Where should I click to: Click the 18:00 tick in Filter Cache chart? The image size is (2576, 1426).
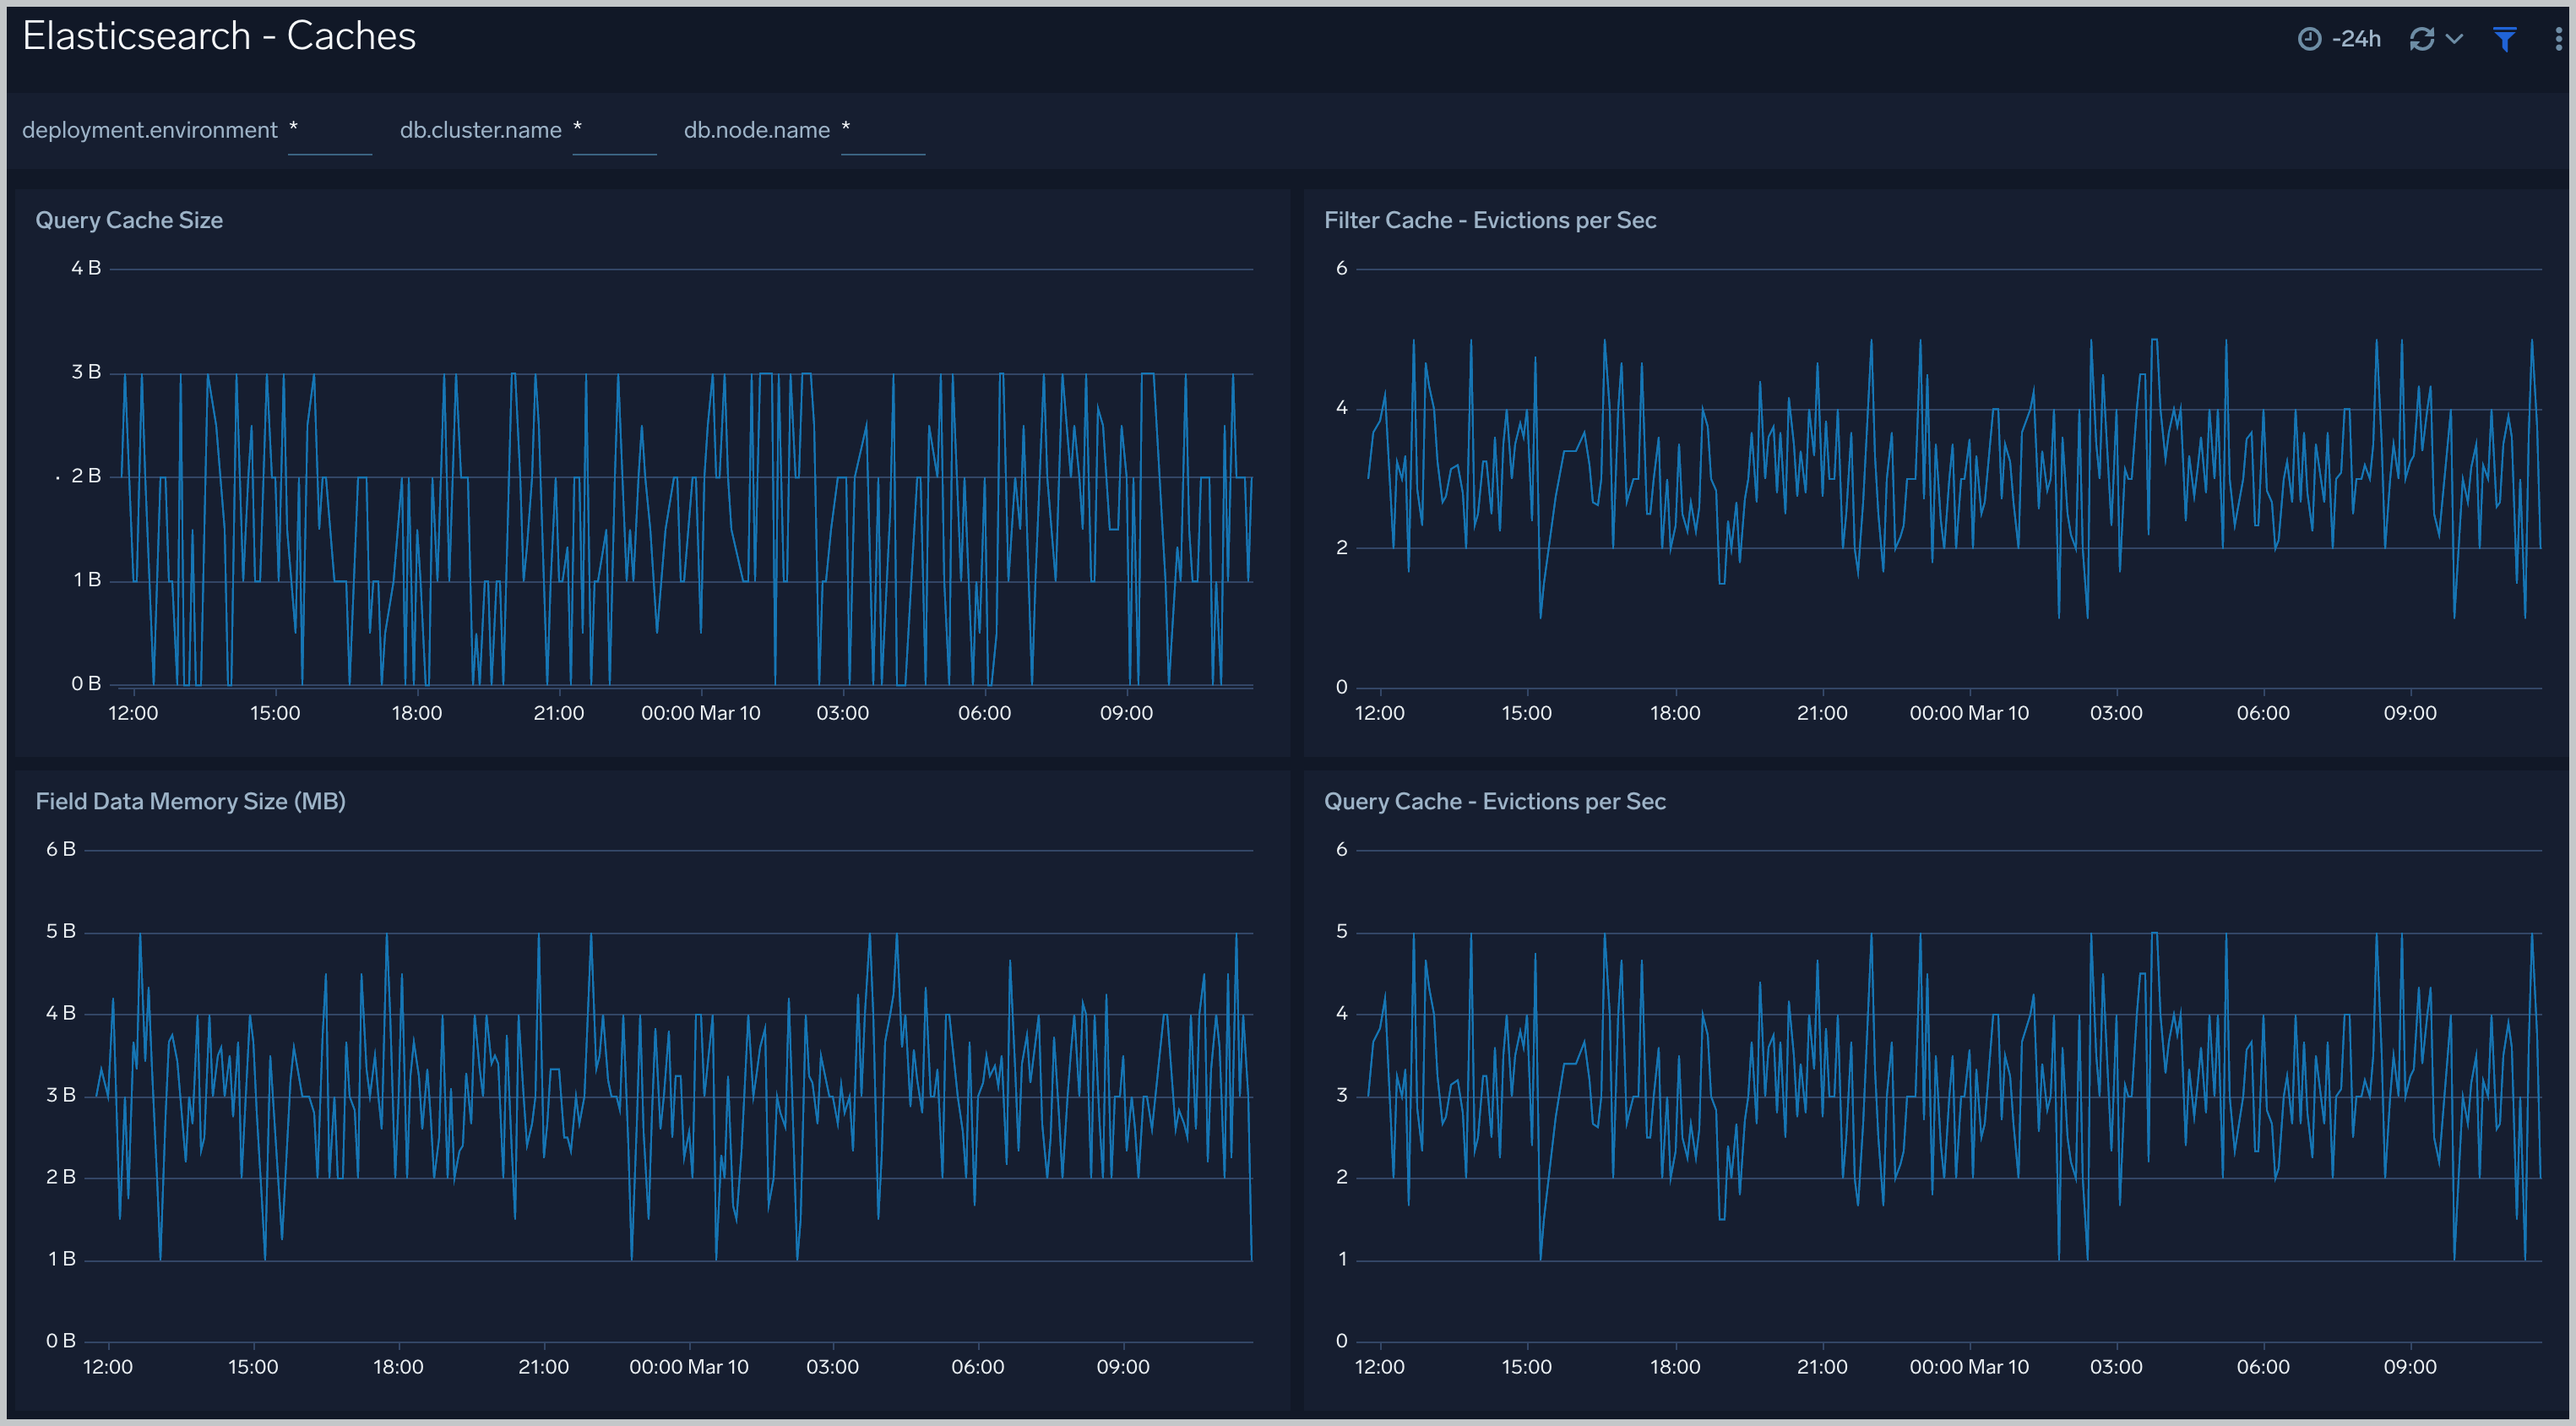click(x=1675, y=713)
